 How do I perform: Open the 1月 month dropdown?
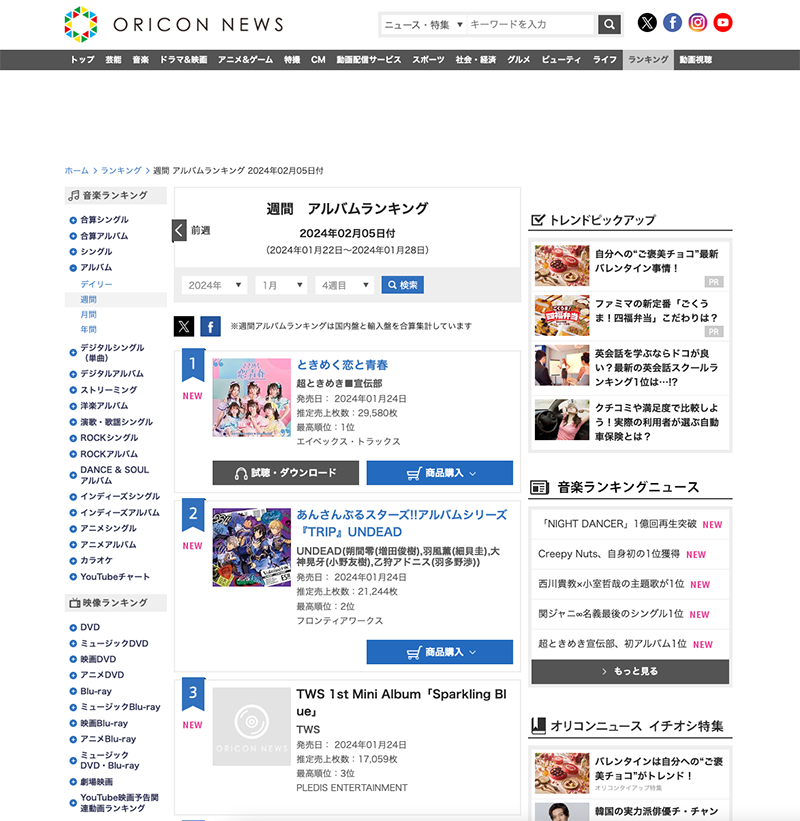click(281, 285)
